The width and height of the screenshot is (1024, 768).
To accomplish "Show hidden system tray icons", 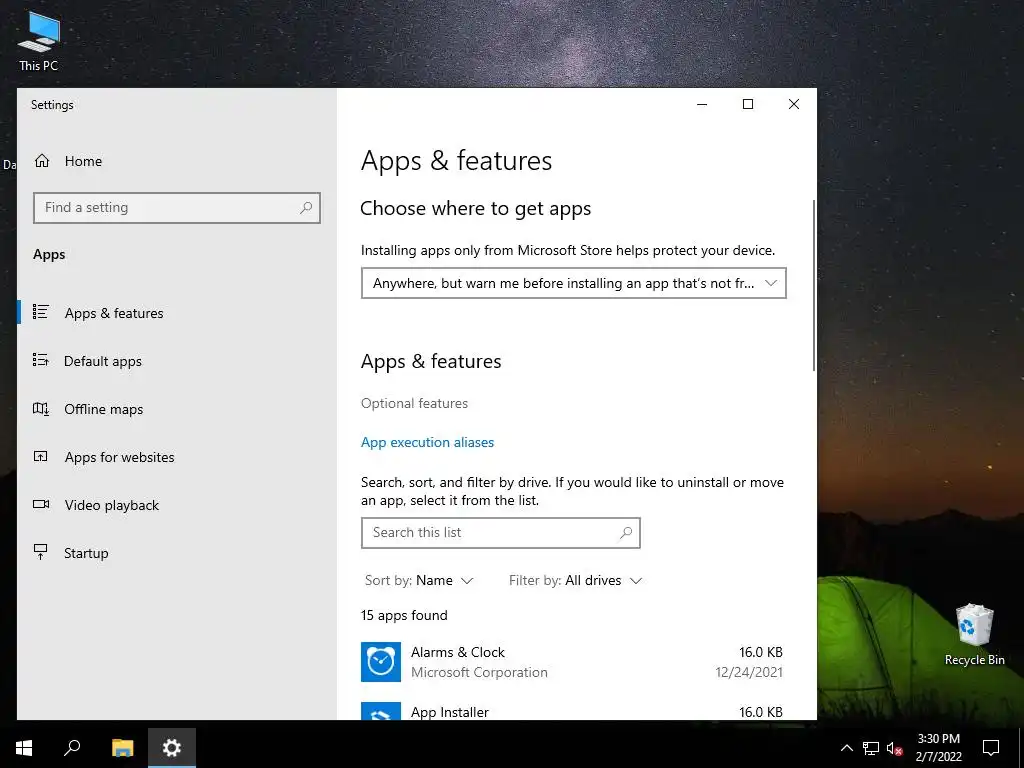I will (846, 748).
